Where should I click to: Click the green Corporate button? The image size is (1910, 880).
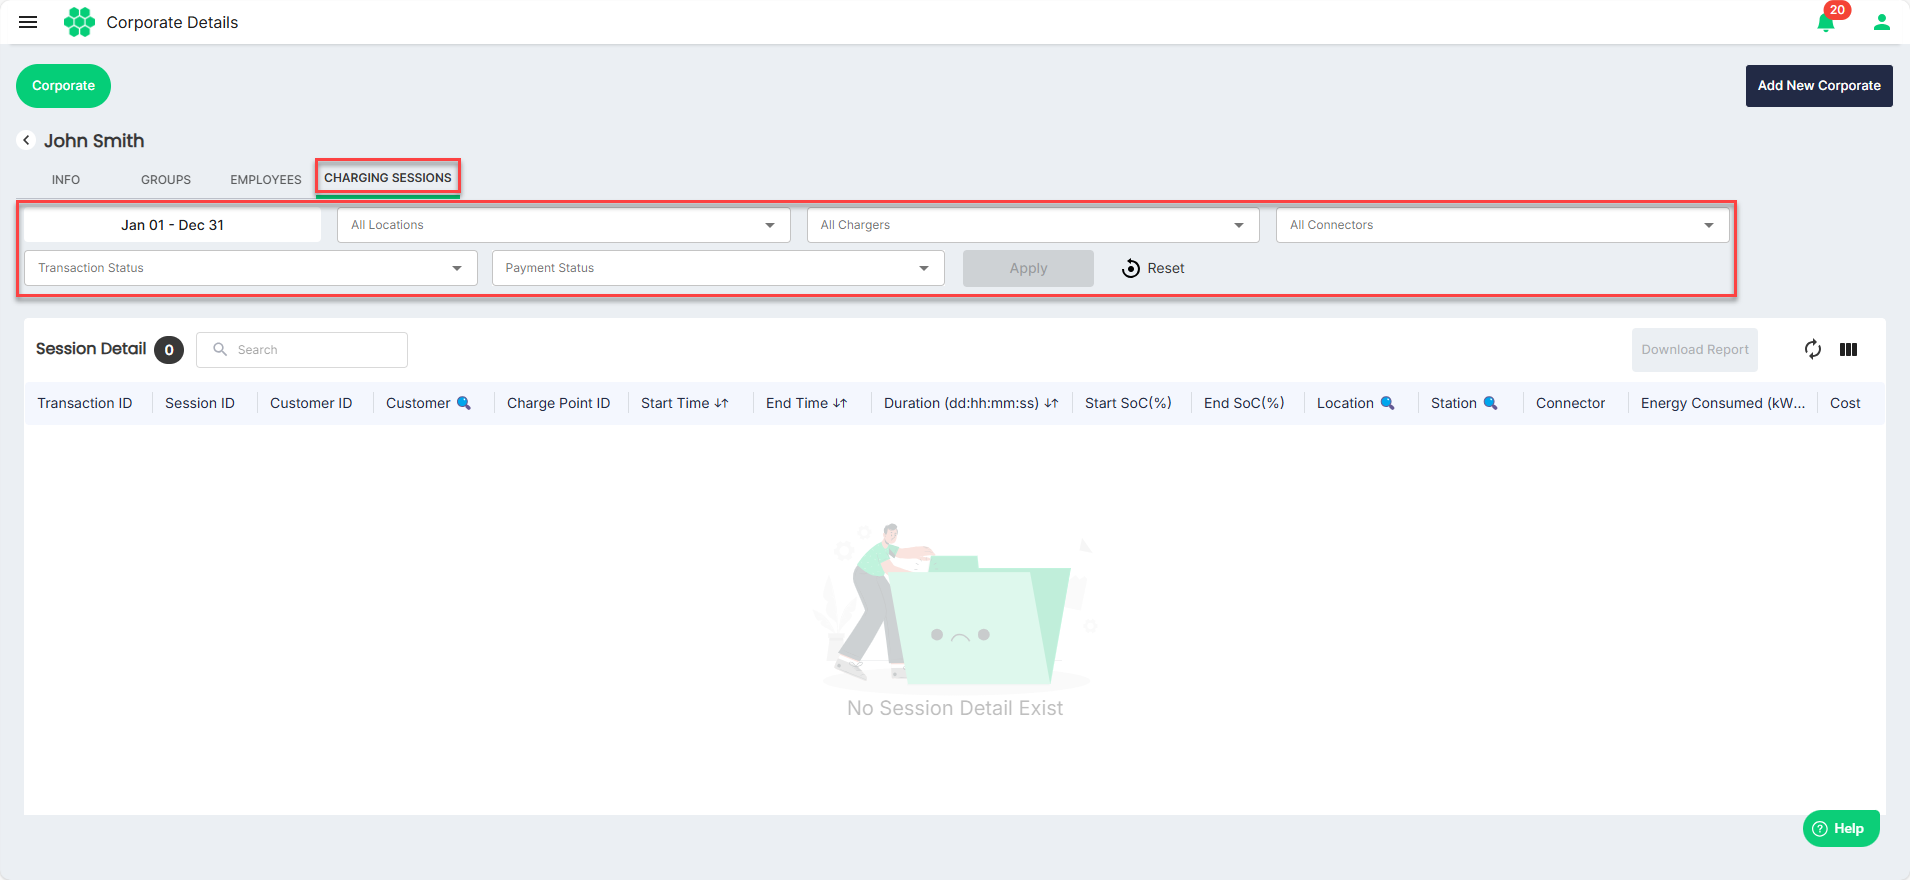point(63,86)
